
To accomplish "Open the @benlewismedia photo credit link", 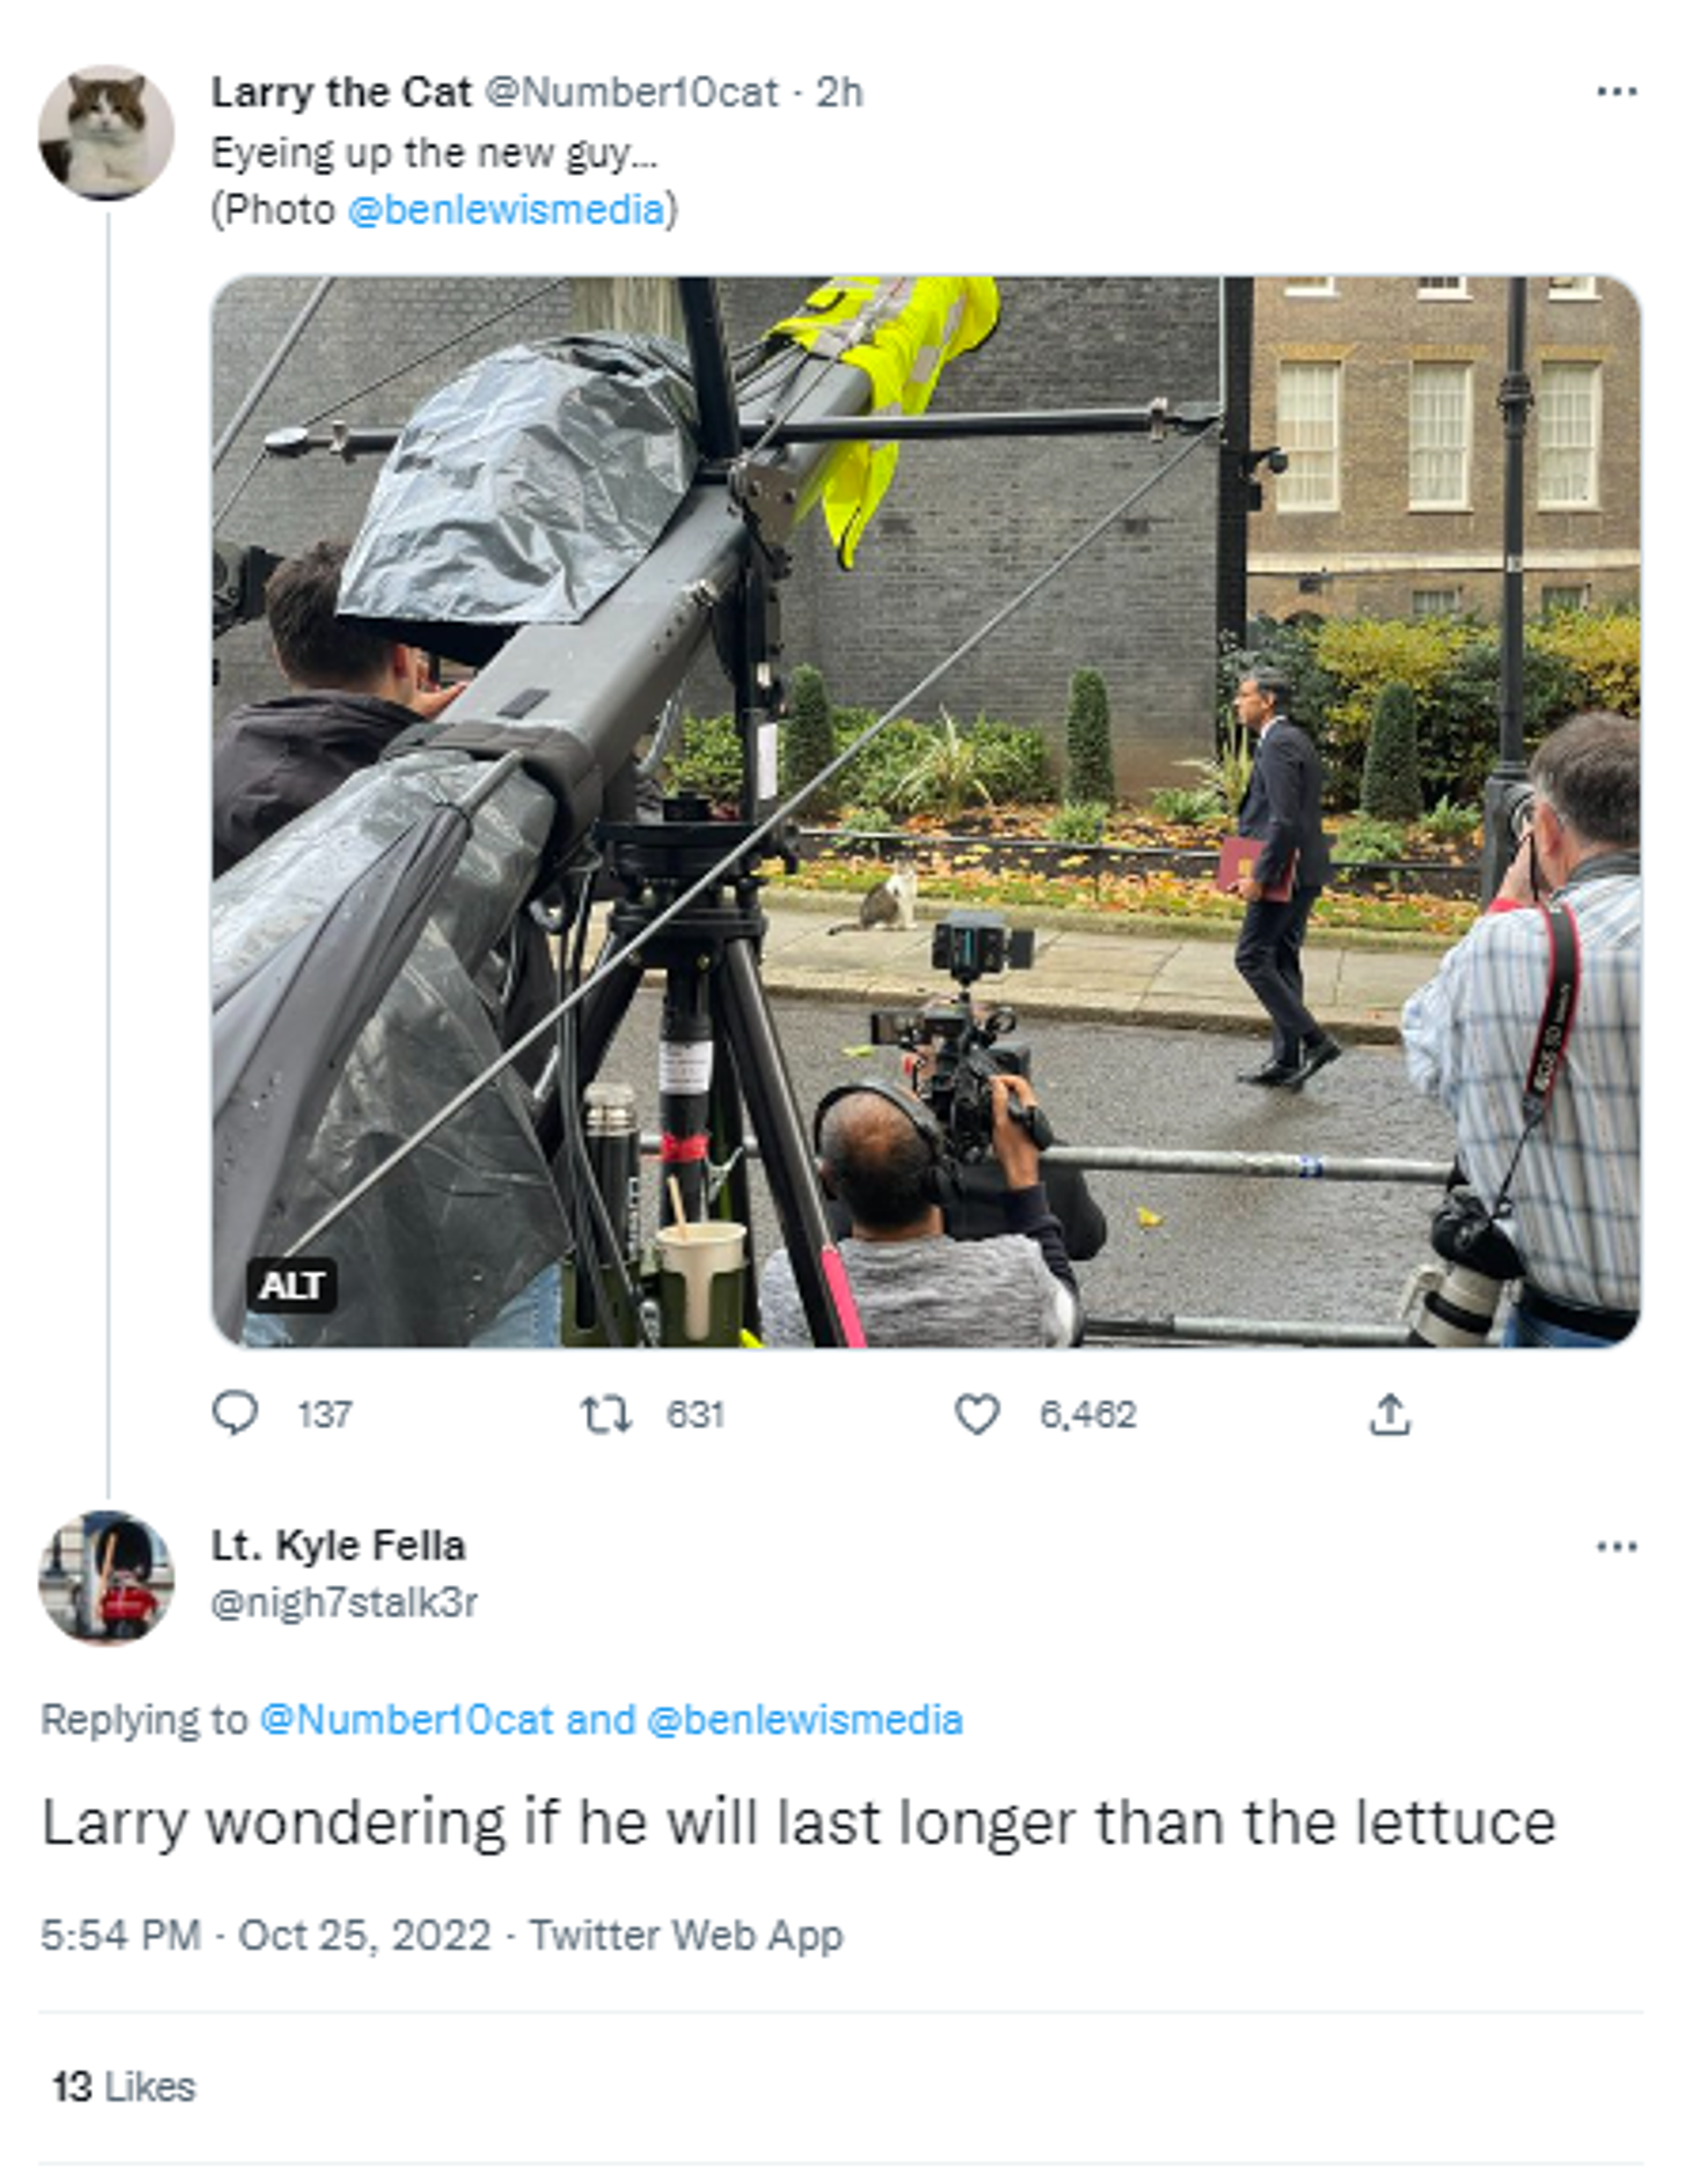I will coord(506,210).
